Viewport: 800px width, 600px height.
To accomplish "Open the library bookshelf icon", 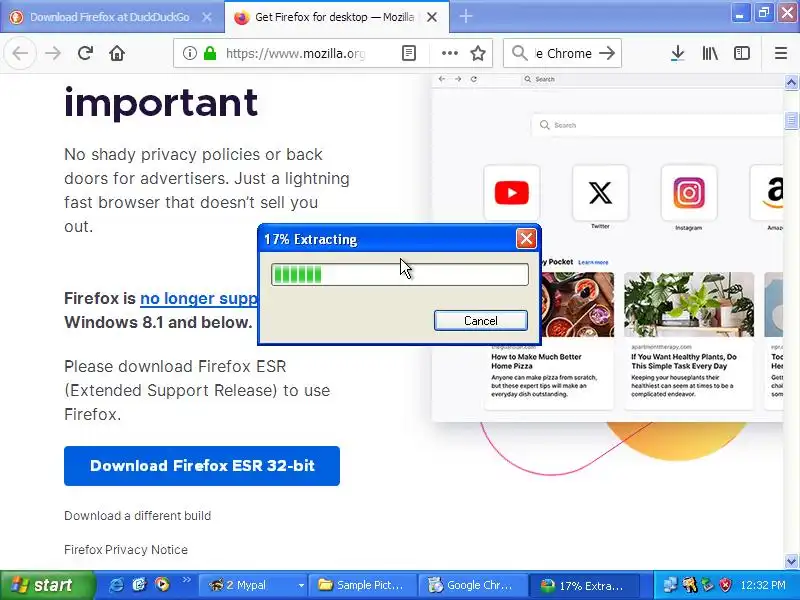I will point(710,53).
